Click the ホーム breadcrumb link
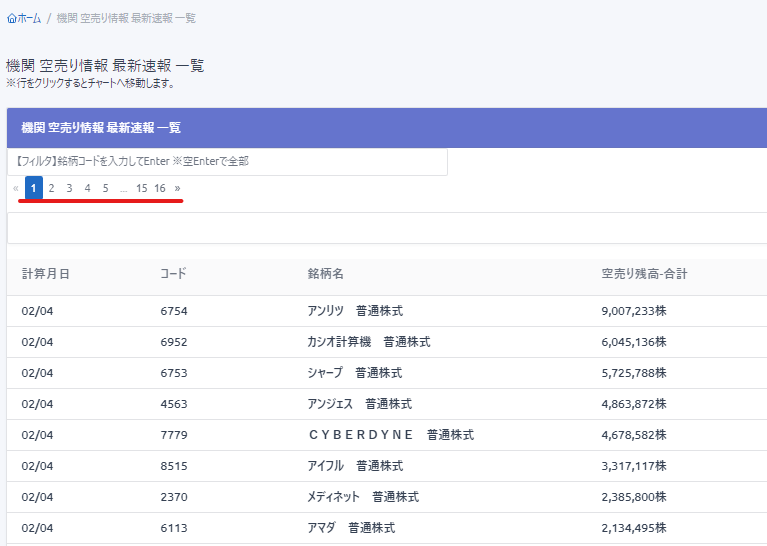 tap(29, 18)
